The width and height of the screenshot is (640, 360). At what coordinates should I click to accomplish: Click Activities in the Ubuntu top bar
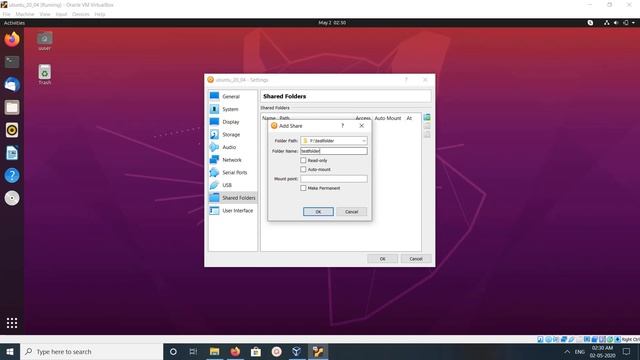pos(14,23)
